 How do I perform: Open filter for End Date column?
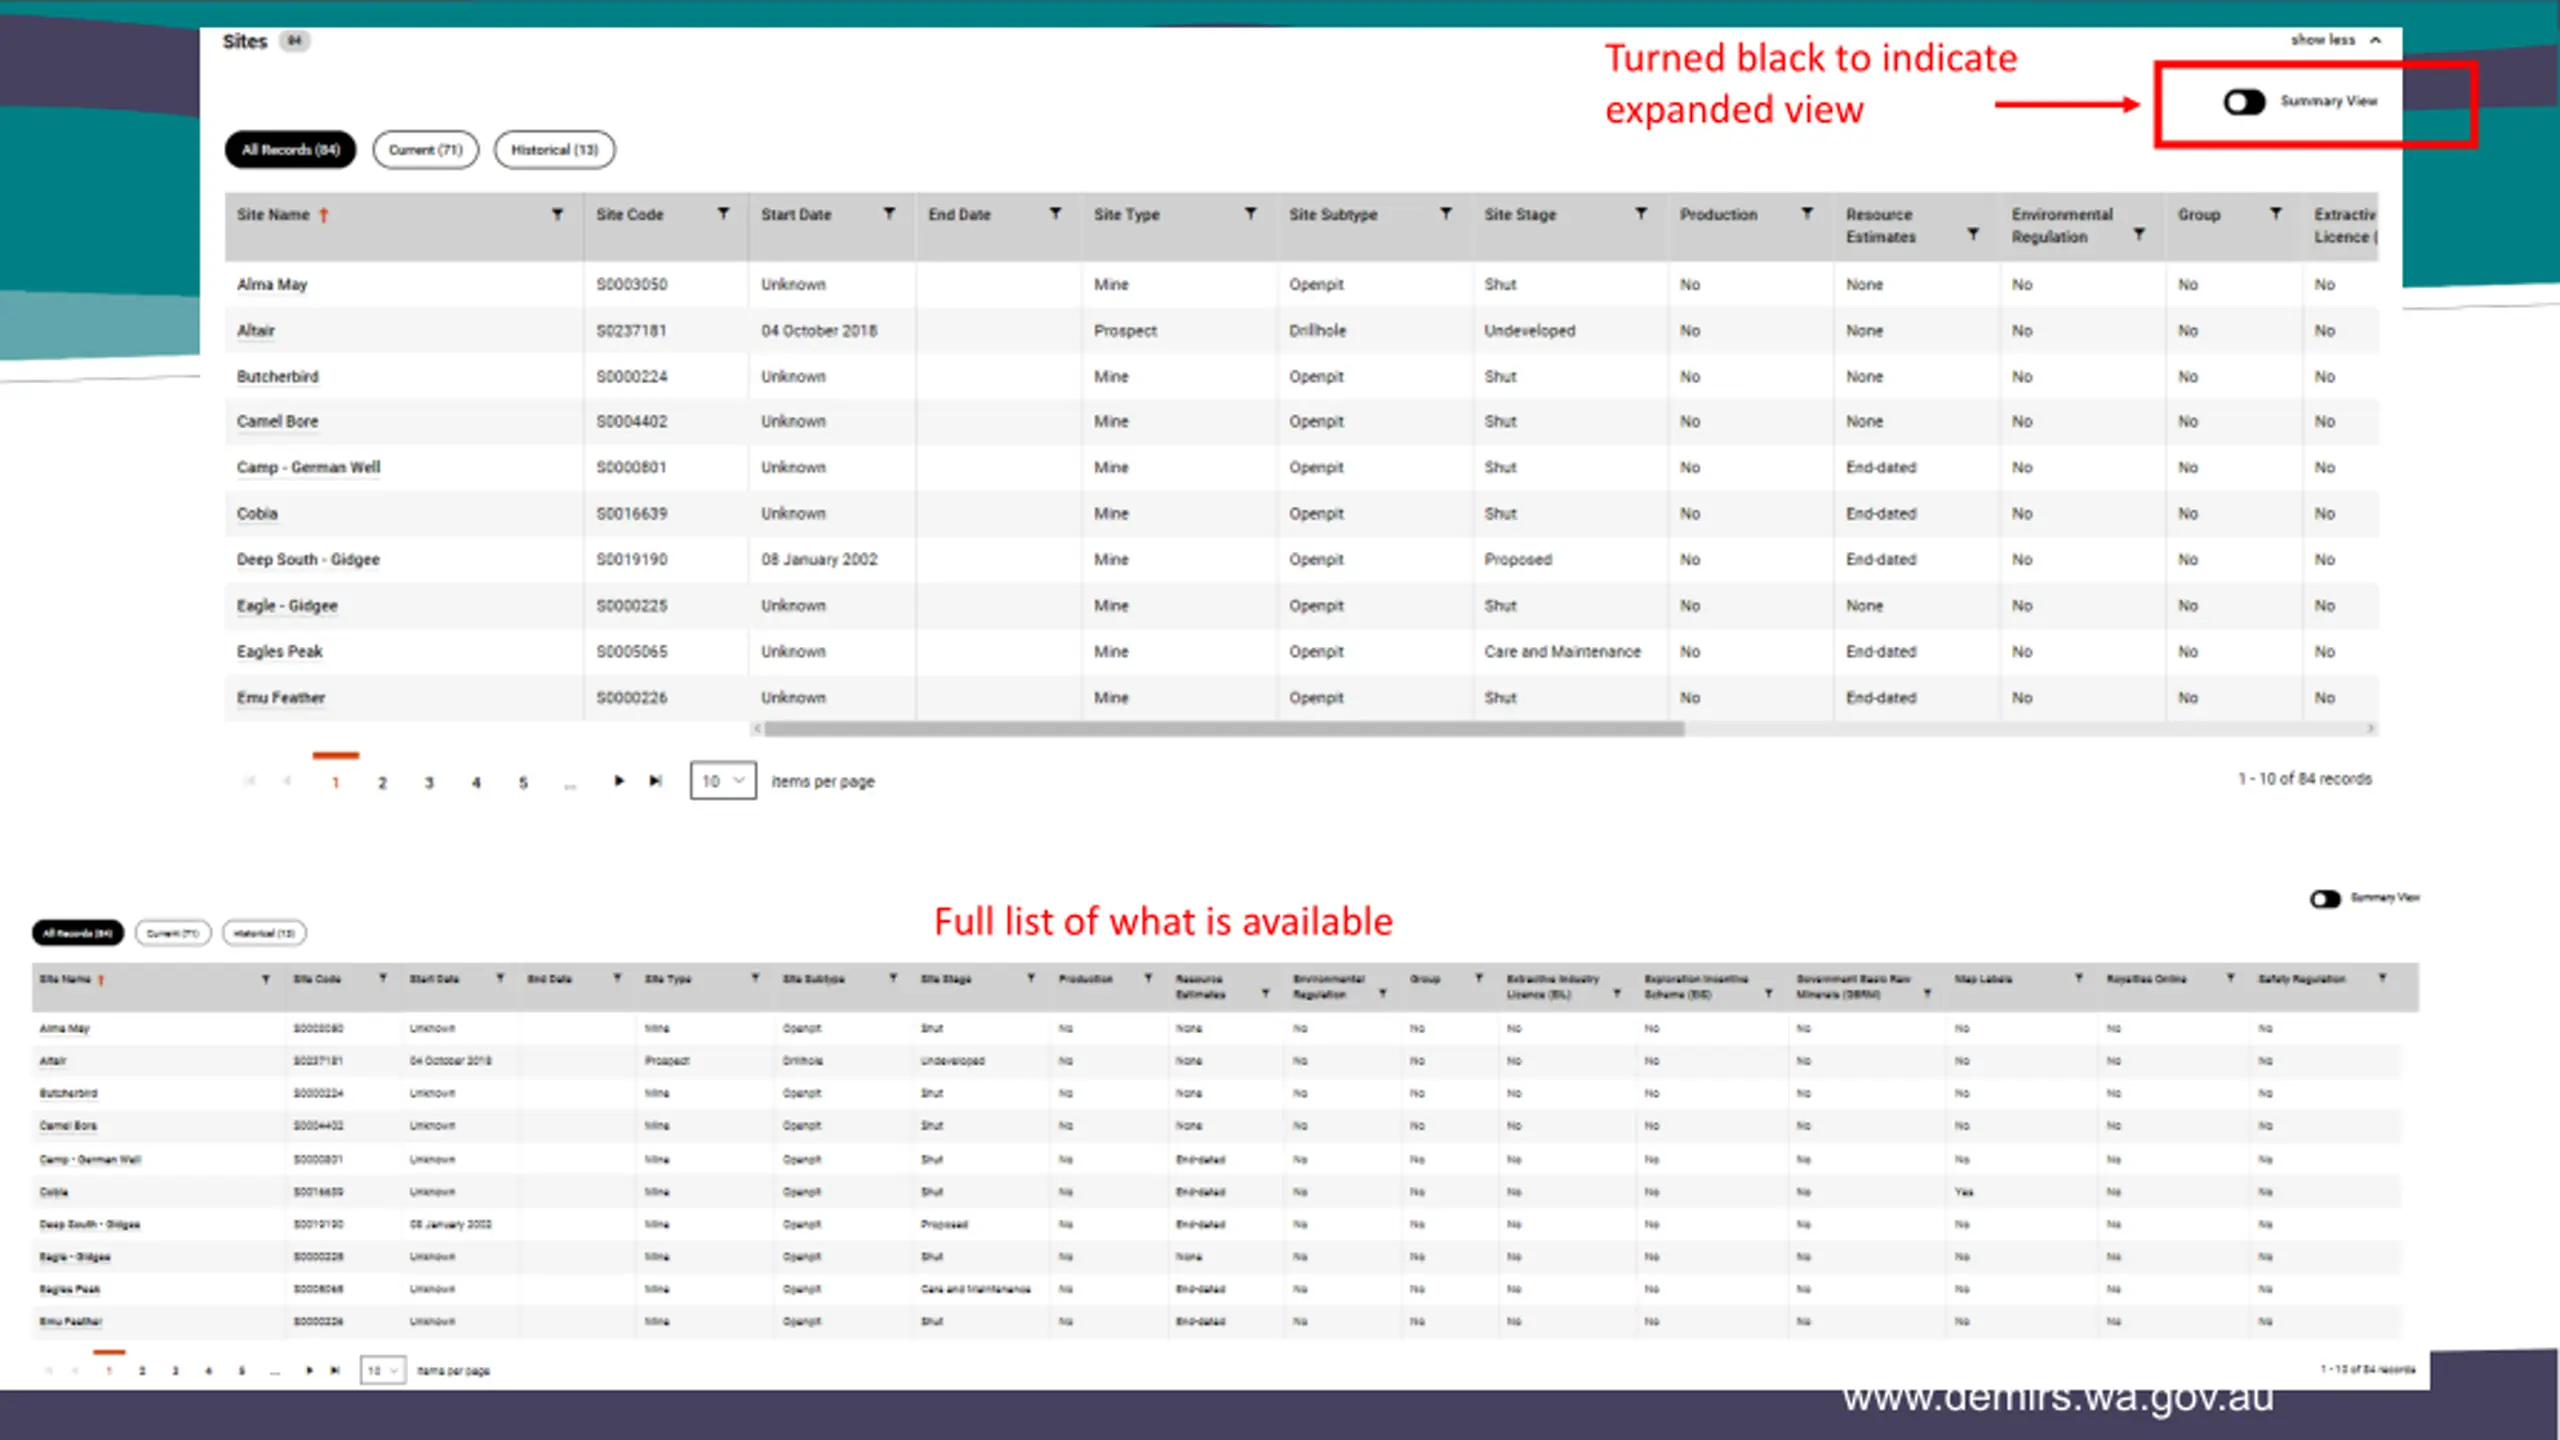point(1055,214)
